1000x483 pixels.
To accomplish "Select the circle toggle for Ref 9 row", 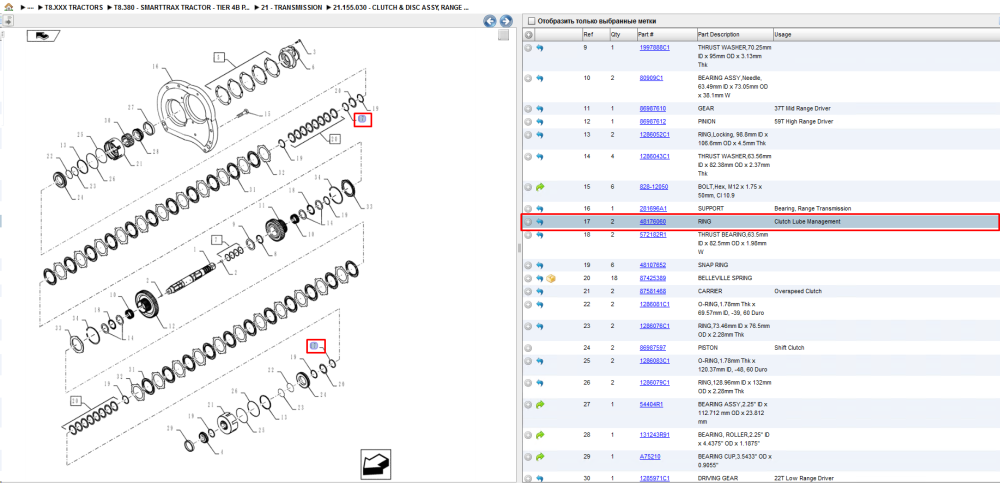I will click(x=528, y=48).
